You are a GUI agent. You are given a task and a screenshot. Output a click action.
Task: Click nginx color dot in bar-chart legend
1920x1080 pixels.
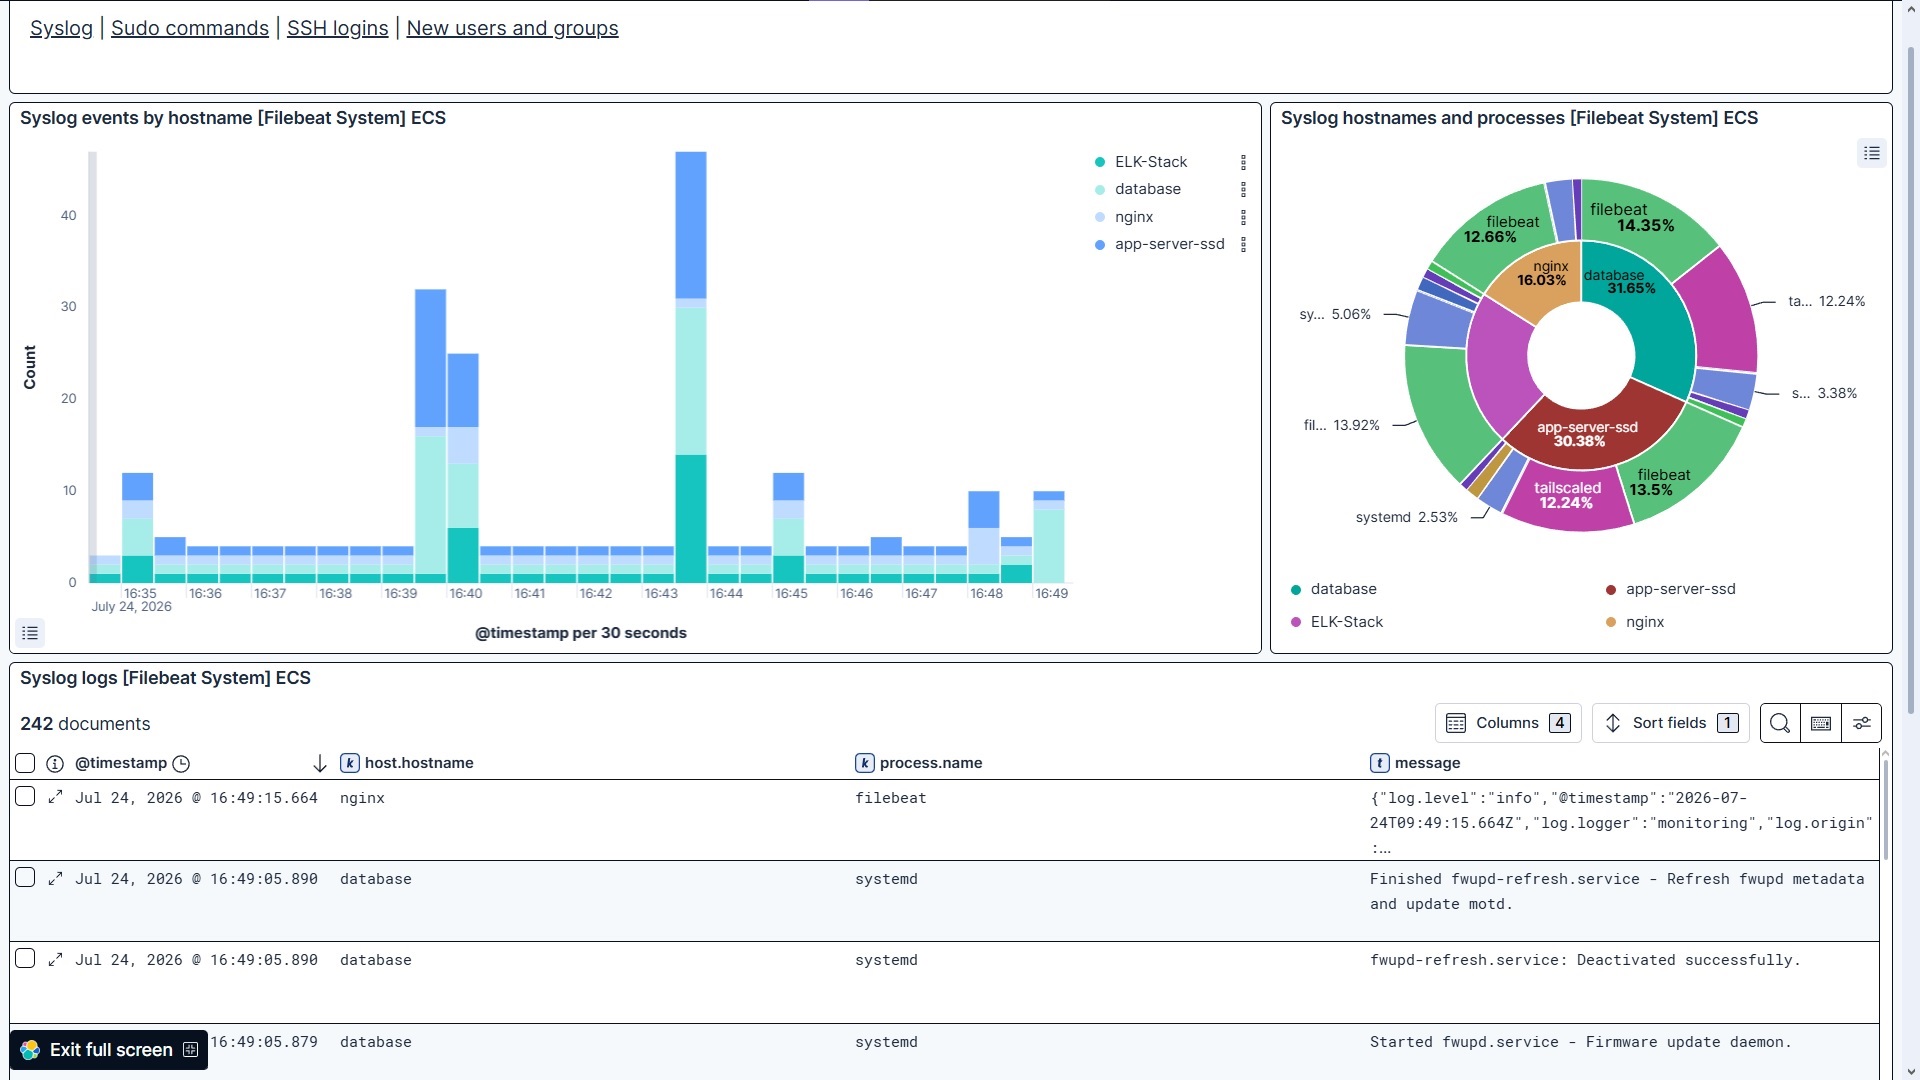tap(1100, 217)
